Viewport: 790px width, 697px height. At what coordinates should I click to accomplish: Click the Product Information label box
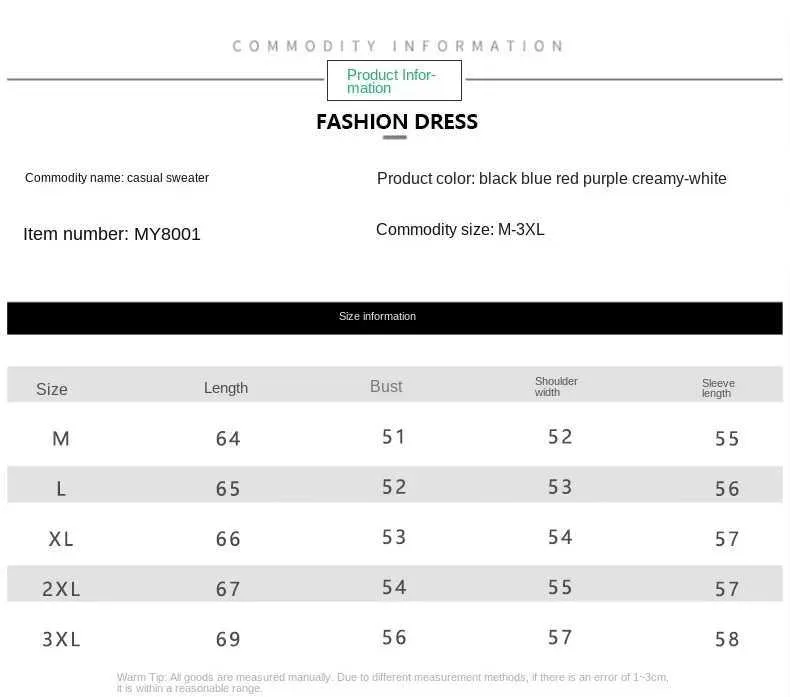pos(394,80)
